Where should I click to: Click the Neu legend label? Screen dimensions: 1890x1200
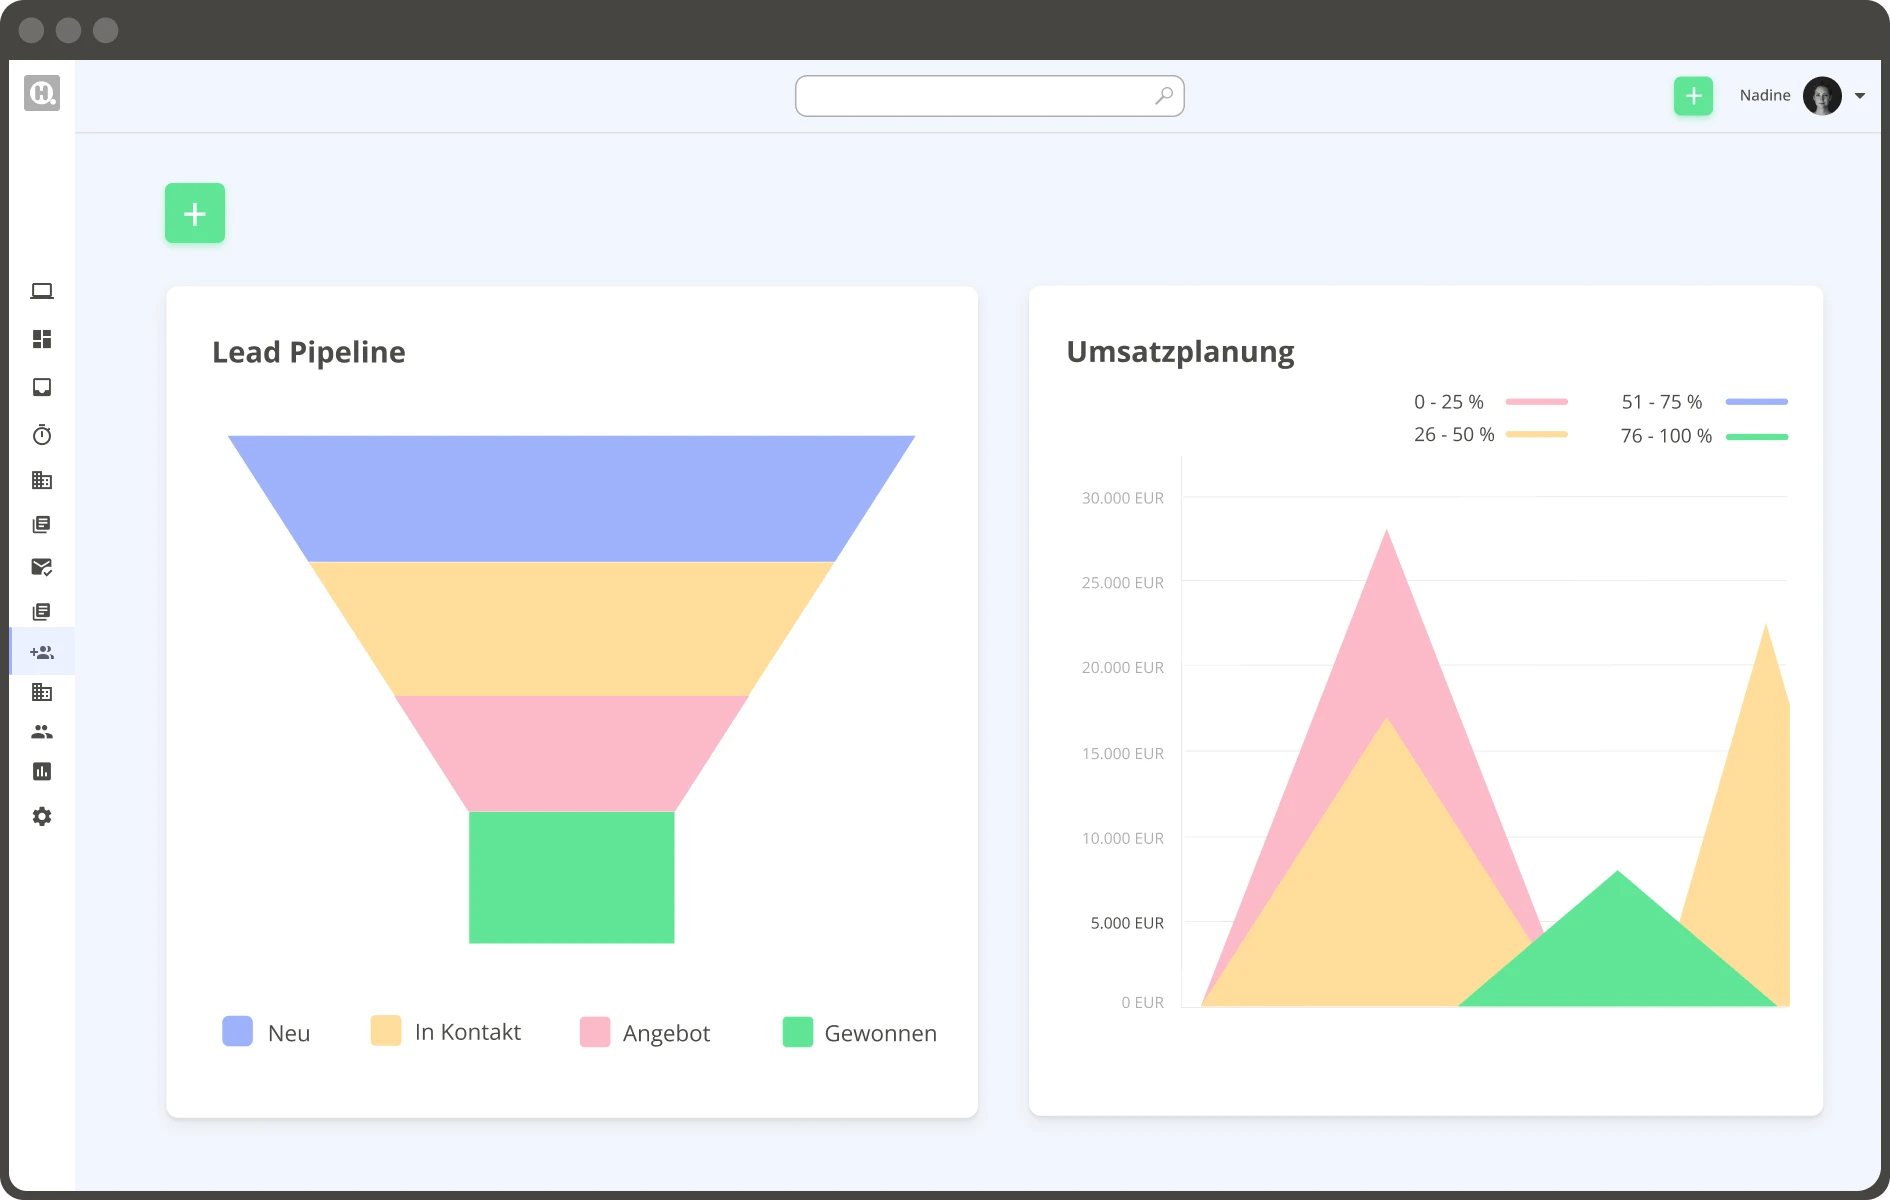coord(289,1033)
